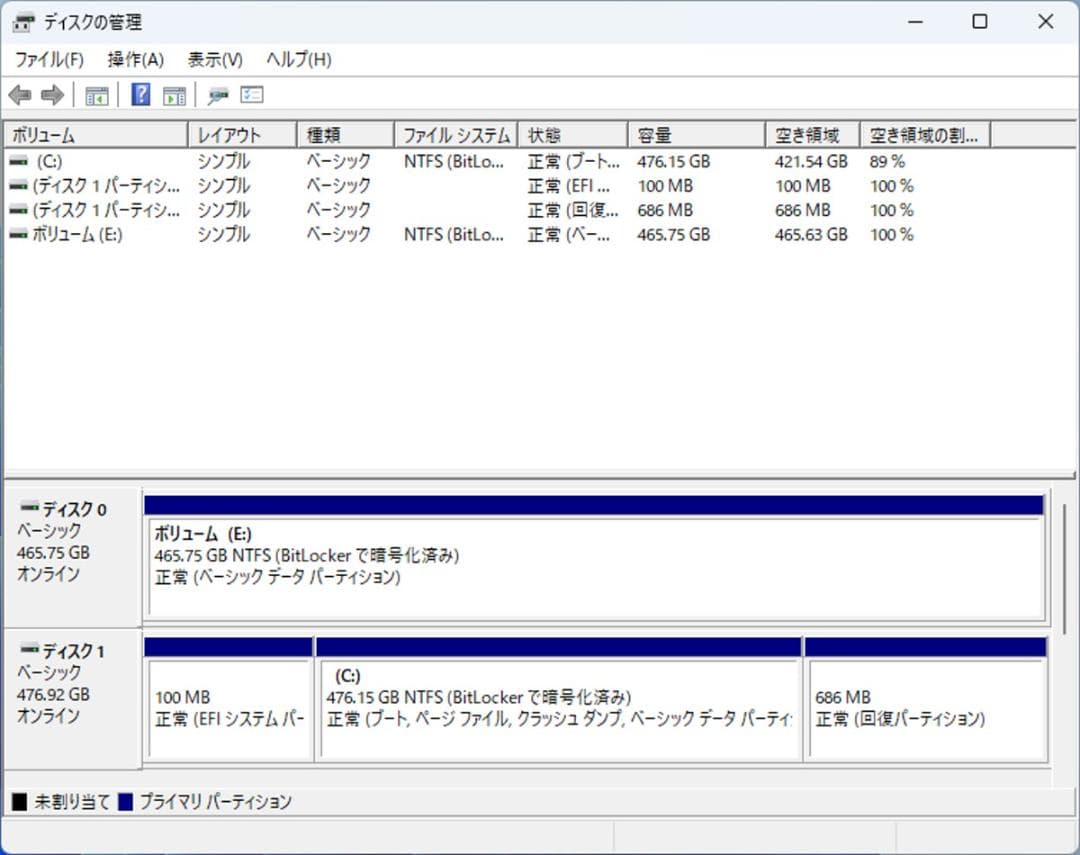Click the disk icon in the title bar
1080x855 pixels.
pos(22,21)
